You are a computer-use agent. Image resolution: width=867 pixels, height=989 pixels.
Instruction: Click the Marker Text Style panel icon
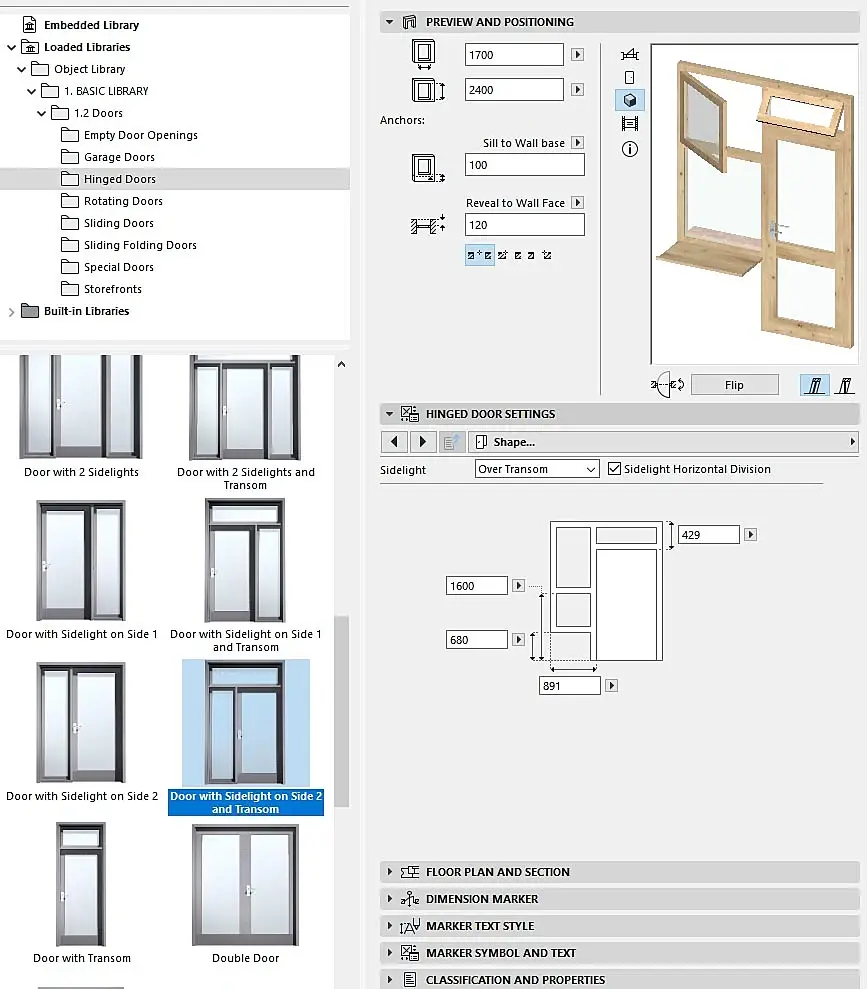coord(410,926)
